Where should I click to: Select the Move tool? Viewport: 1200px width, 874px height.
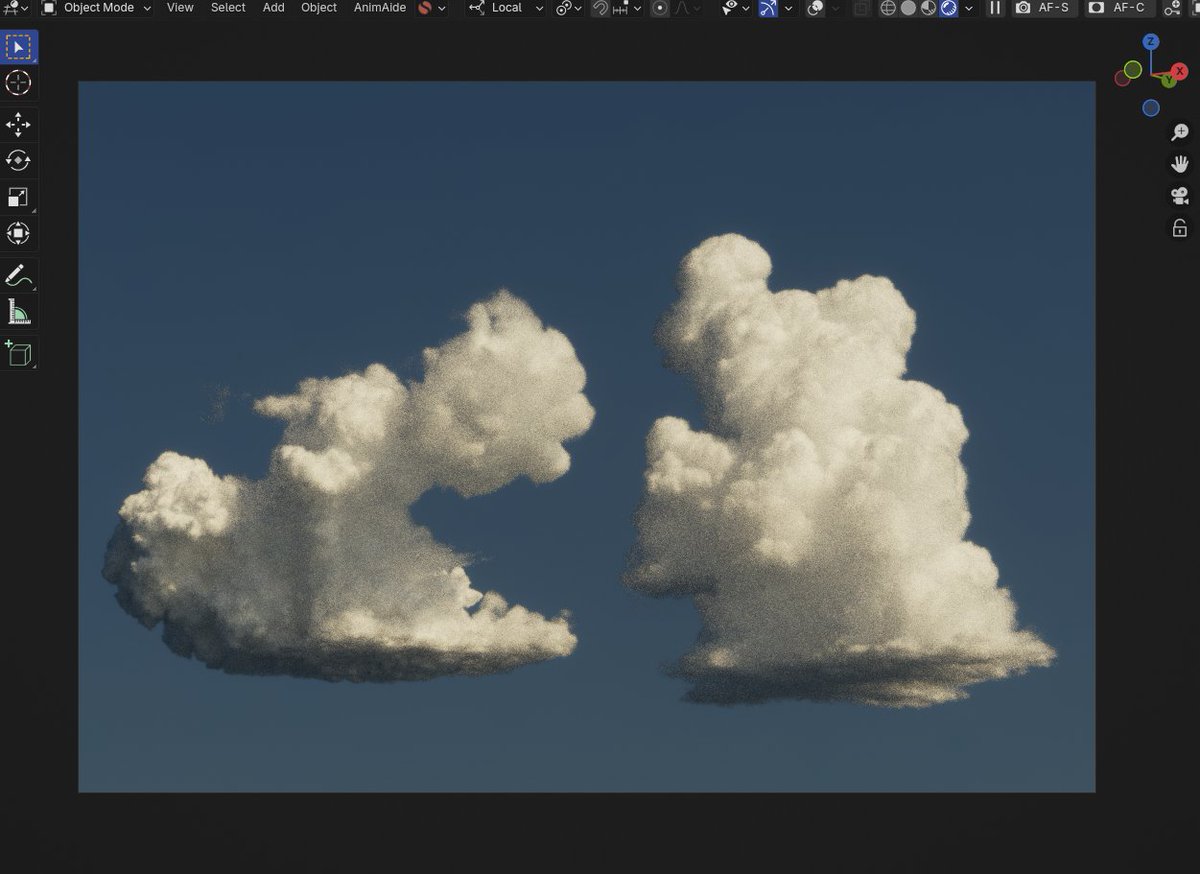pos(18,125)
